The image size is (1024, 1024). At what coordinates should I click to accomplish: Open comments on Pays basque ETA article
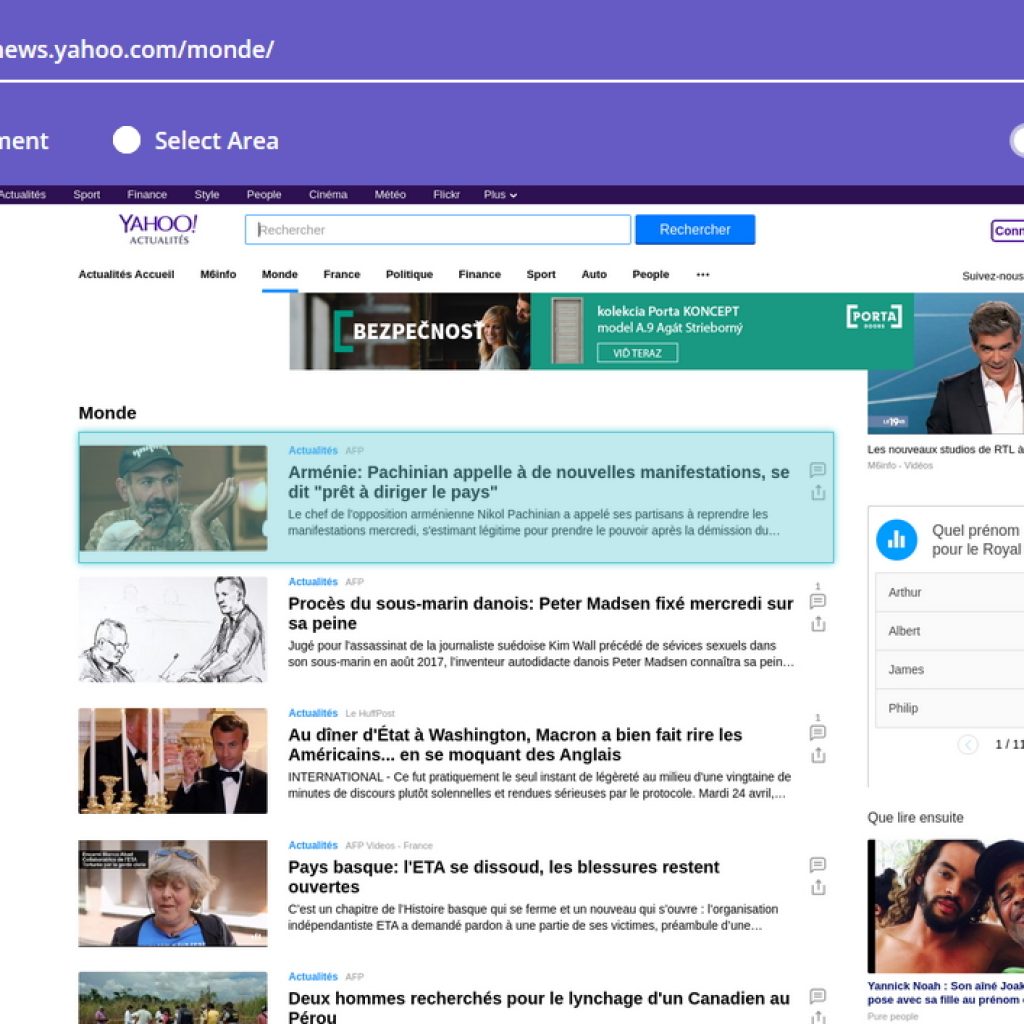pos(818,865)
